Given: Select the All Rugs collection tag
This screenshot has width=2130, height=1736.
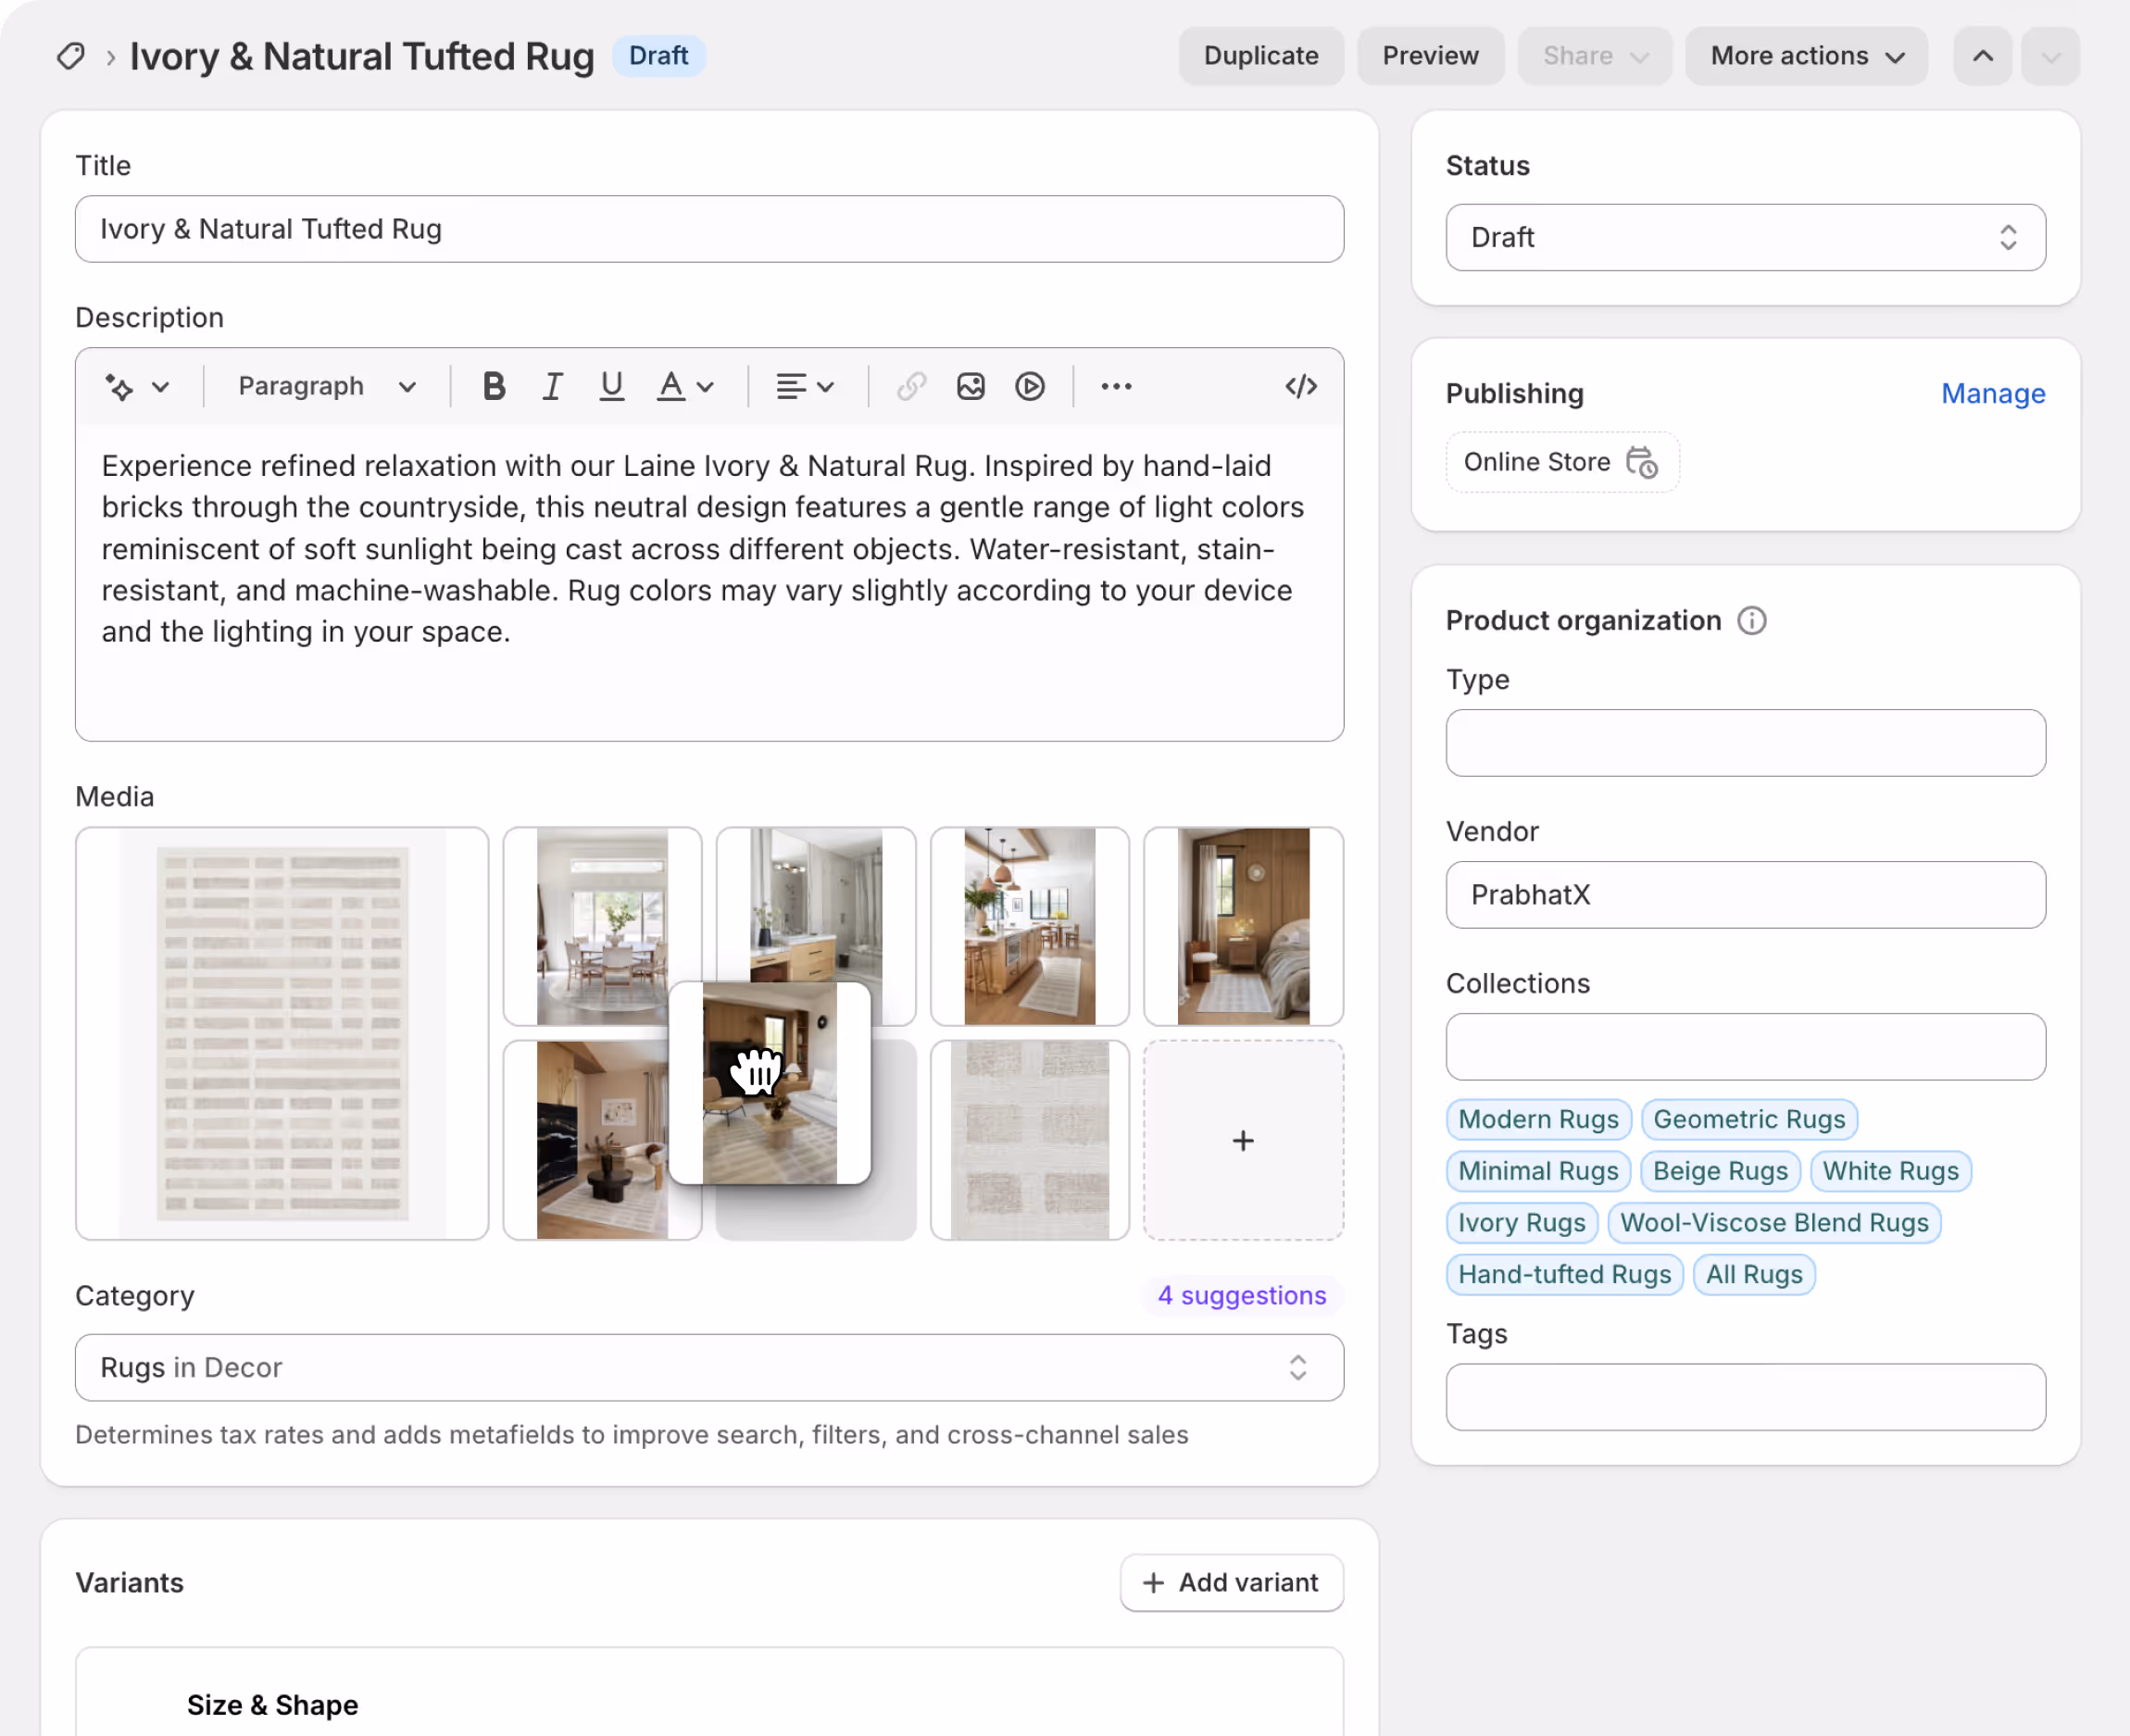Looking at the screenshot, I should 1754,1275.
